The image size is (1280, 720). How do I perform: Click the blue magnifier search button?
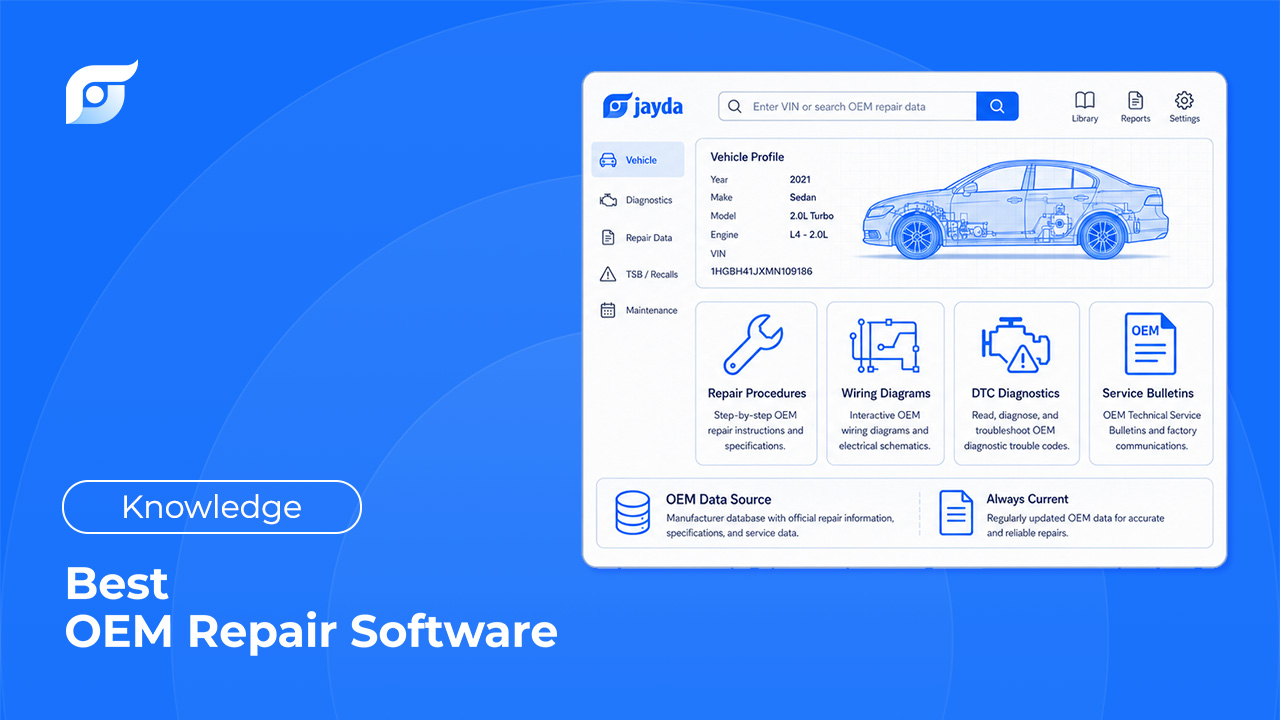pos(997,106)
